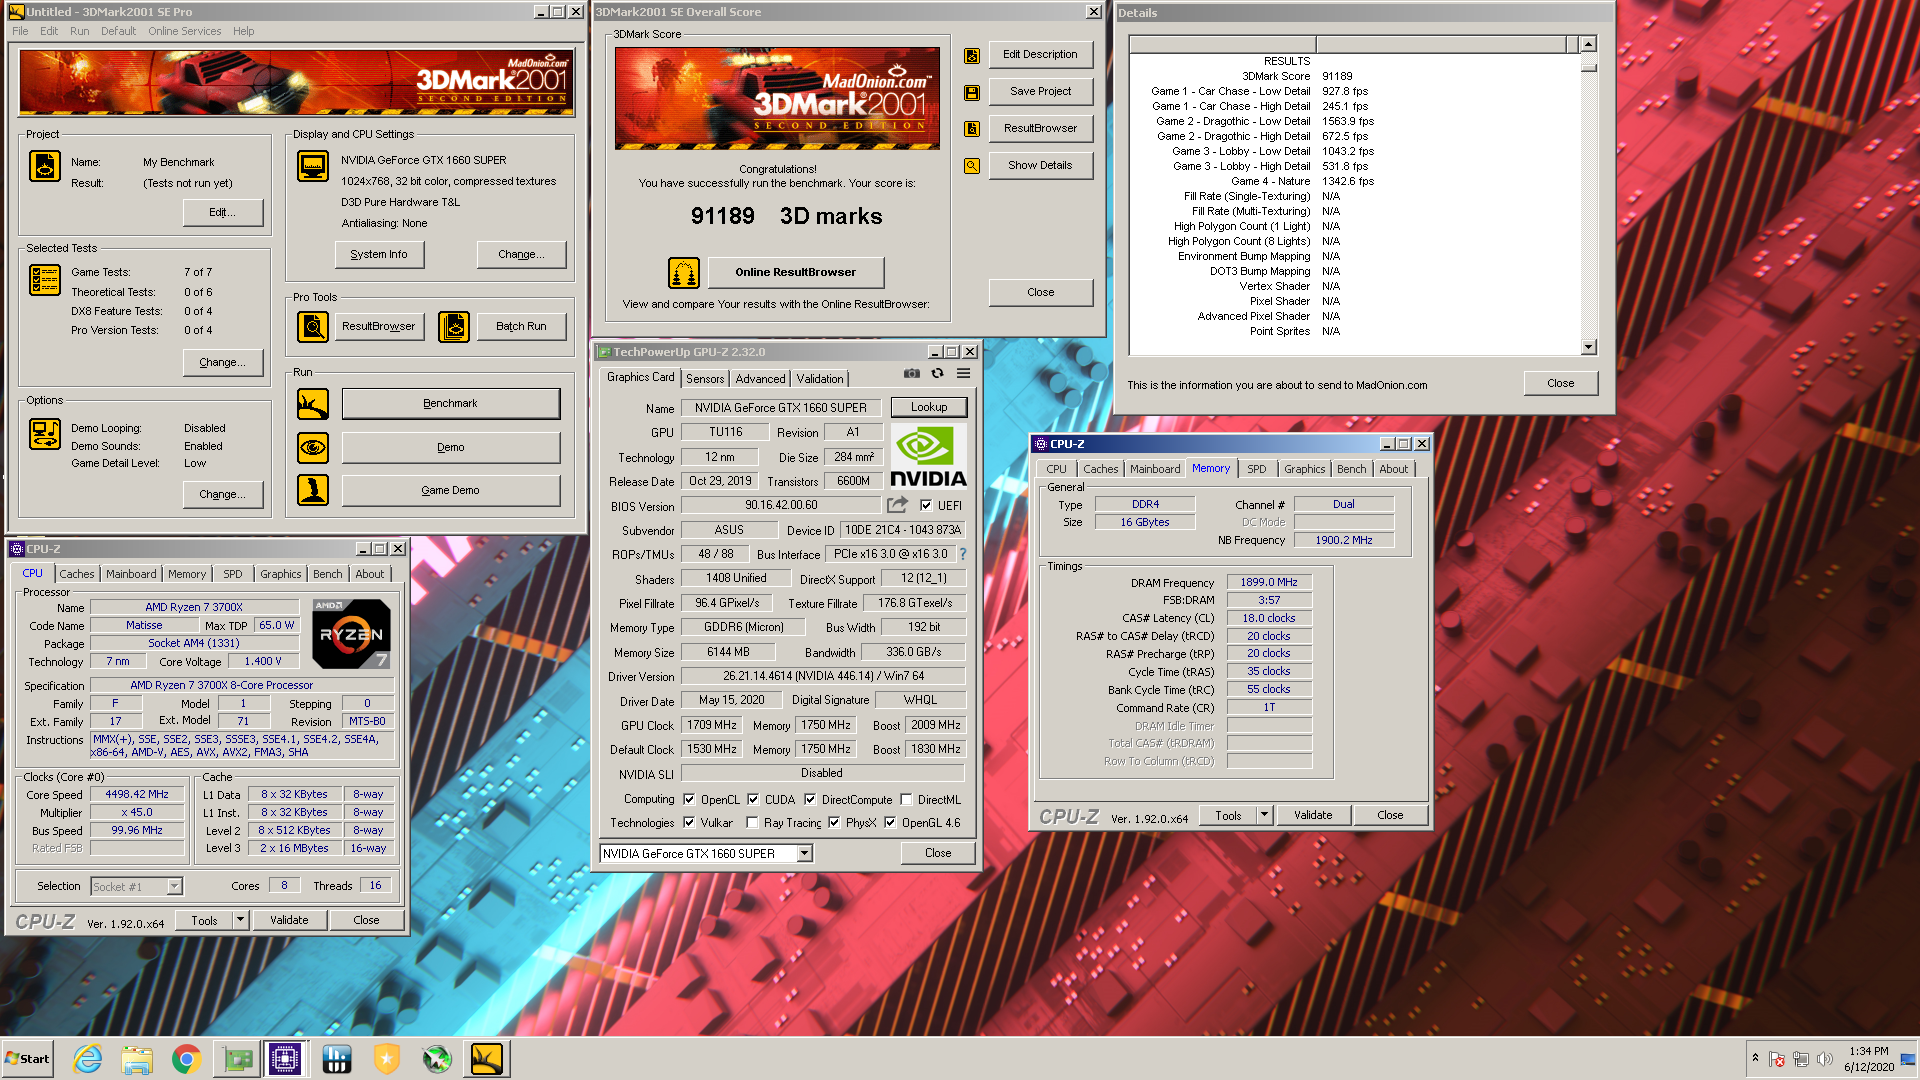Click the Show Details button
Image resolution: width=1920 pixels, height=1080 pixels.
point(1040,166)
